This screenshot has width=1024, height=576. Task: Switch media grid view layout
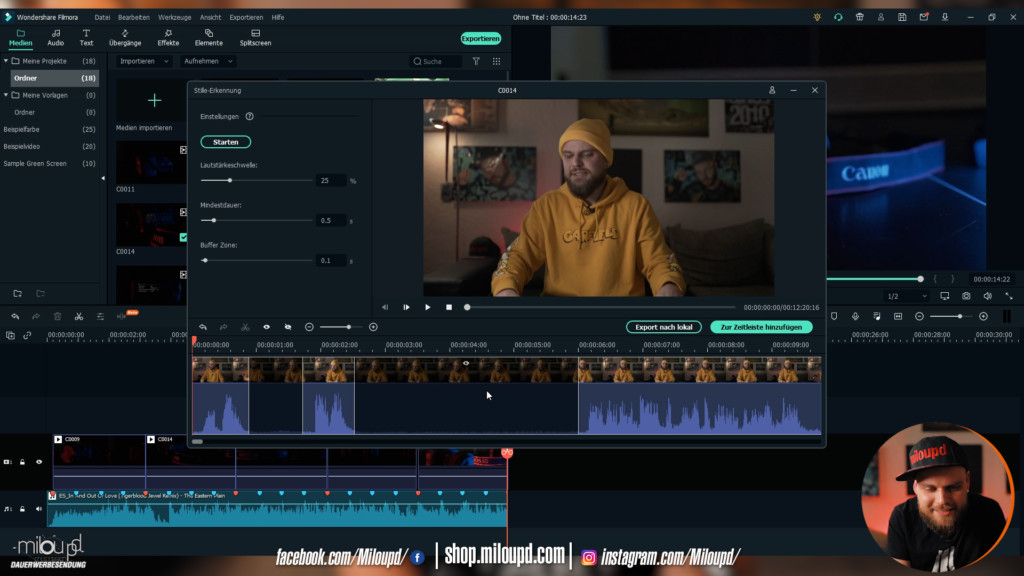pos(496,61)
